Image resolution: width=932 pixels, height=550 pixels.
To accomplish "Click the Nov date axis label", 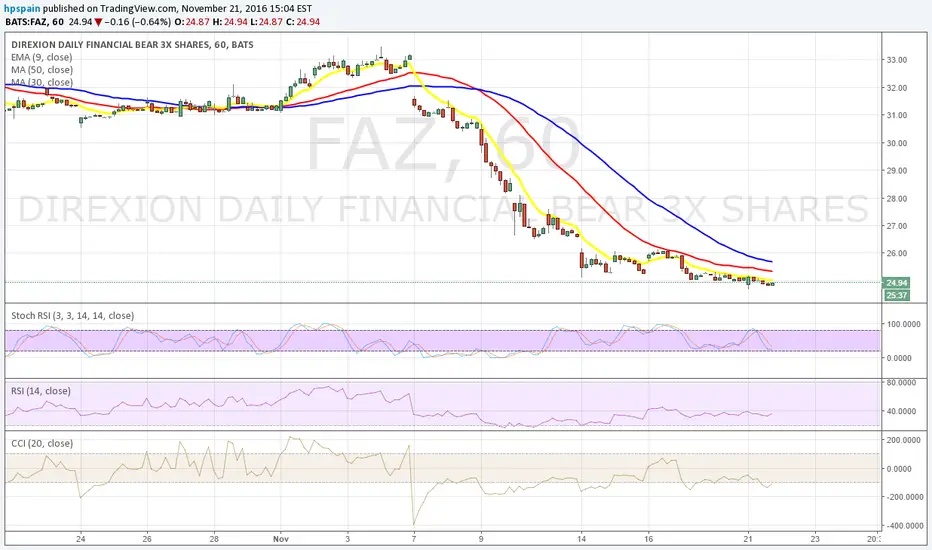I will coord(281,539).
